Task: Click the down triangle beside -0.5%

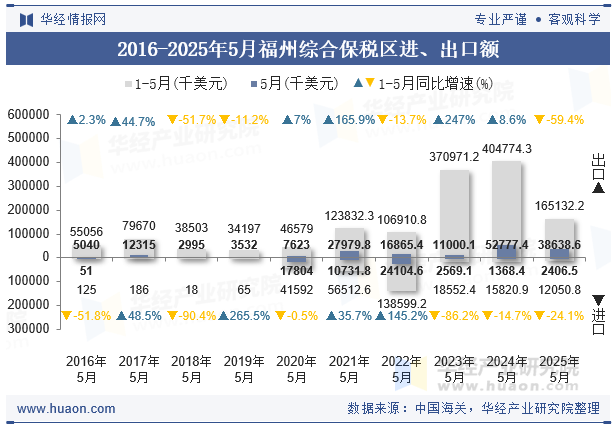Action: (280, 315)
